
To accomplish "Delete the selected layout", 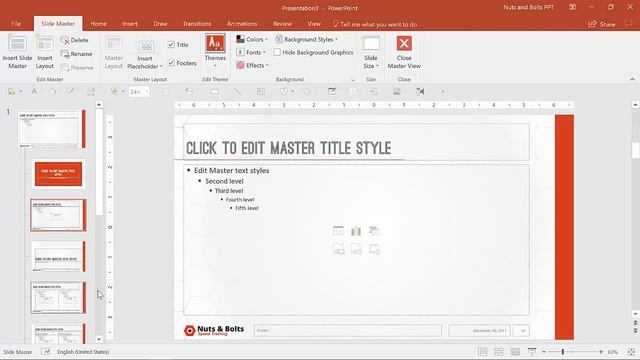I will point(75,40).
